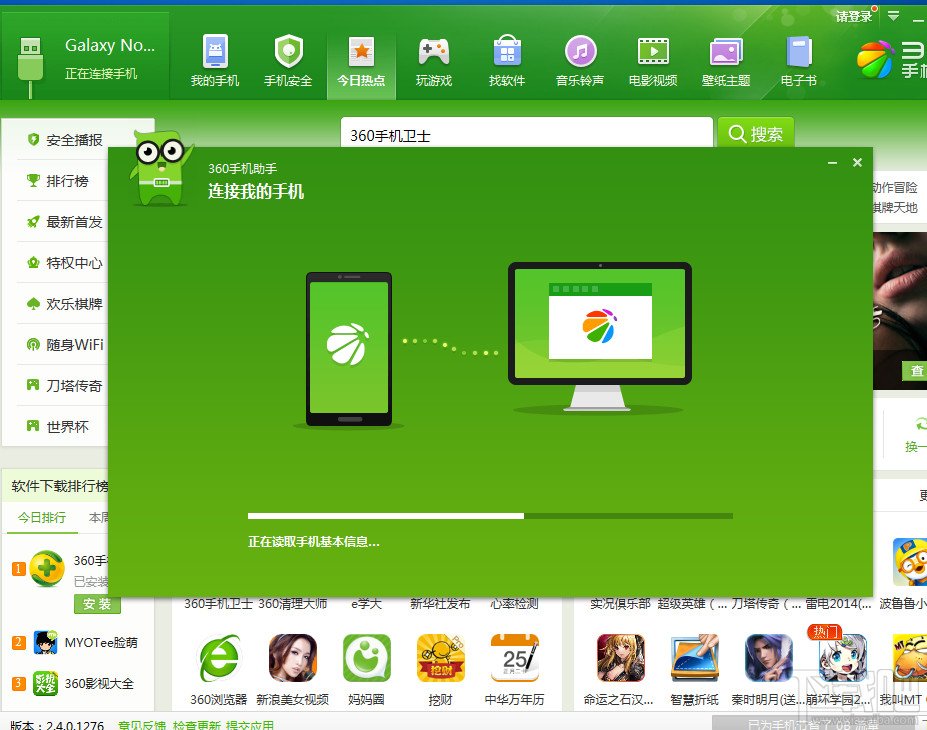Click the Galaxy Note device USB icon
Image resolution: width=927 pixels, height=730 pixels.
click(x=30, y=65)
